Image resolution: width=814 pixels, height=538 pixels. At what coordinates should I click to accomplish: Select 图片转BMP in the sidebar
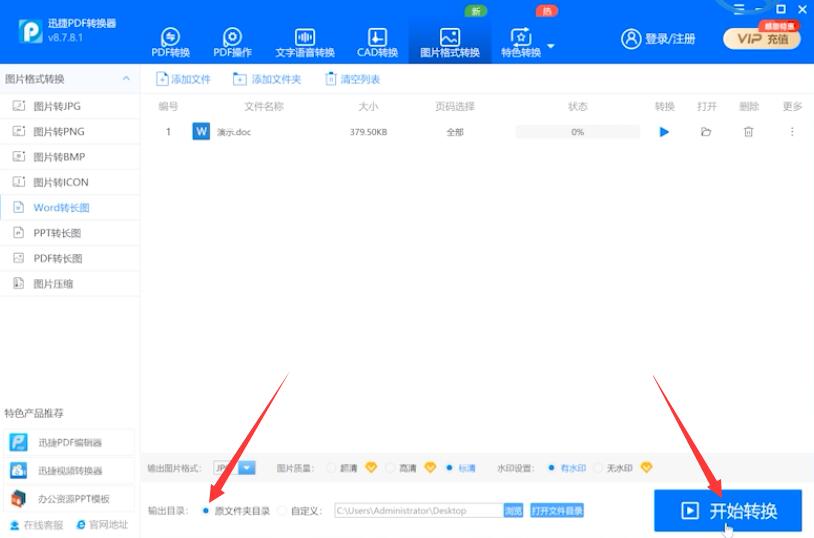tap(70, 157)
